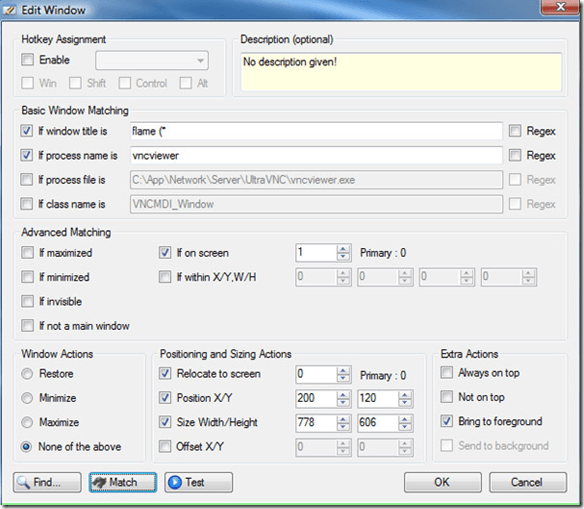The width and height of the screenshot is (584, 509).
Task: Check the 'If invisible' option
Action: 28,301
